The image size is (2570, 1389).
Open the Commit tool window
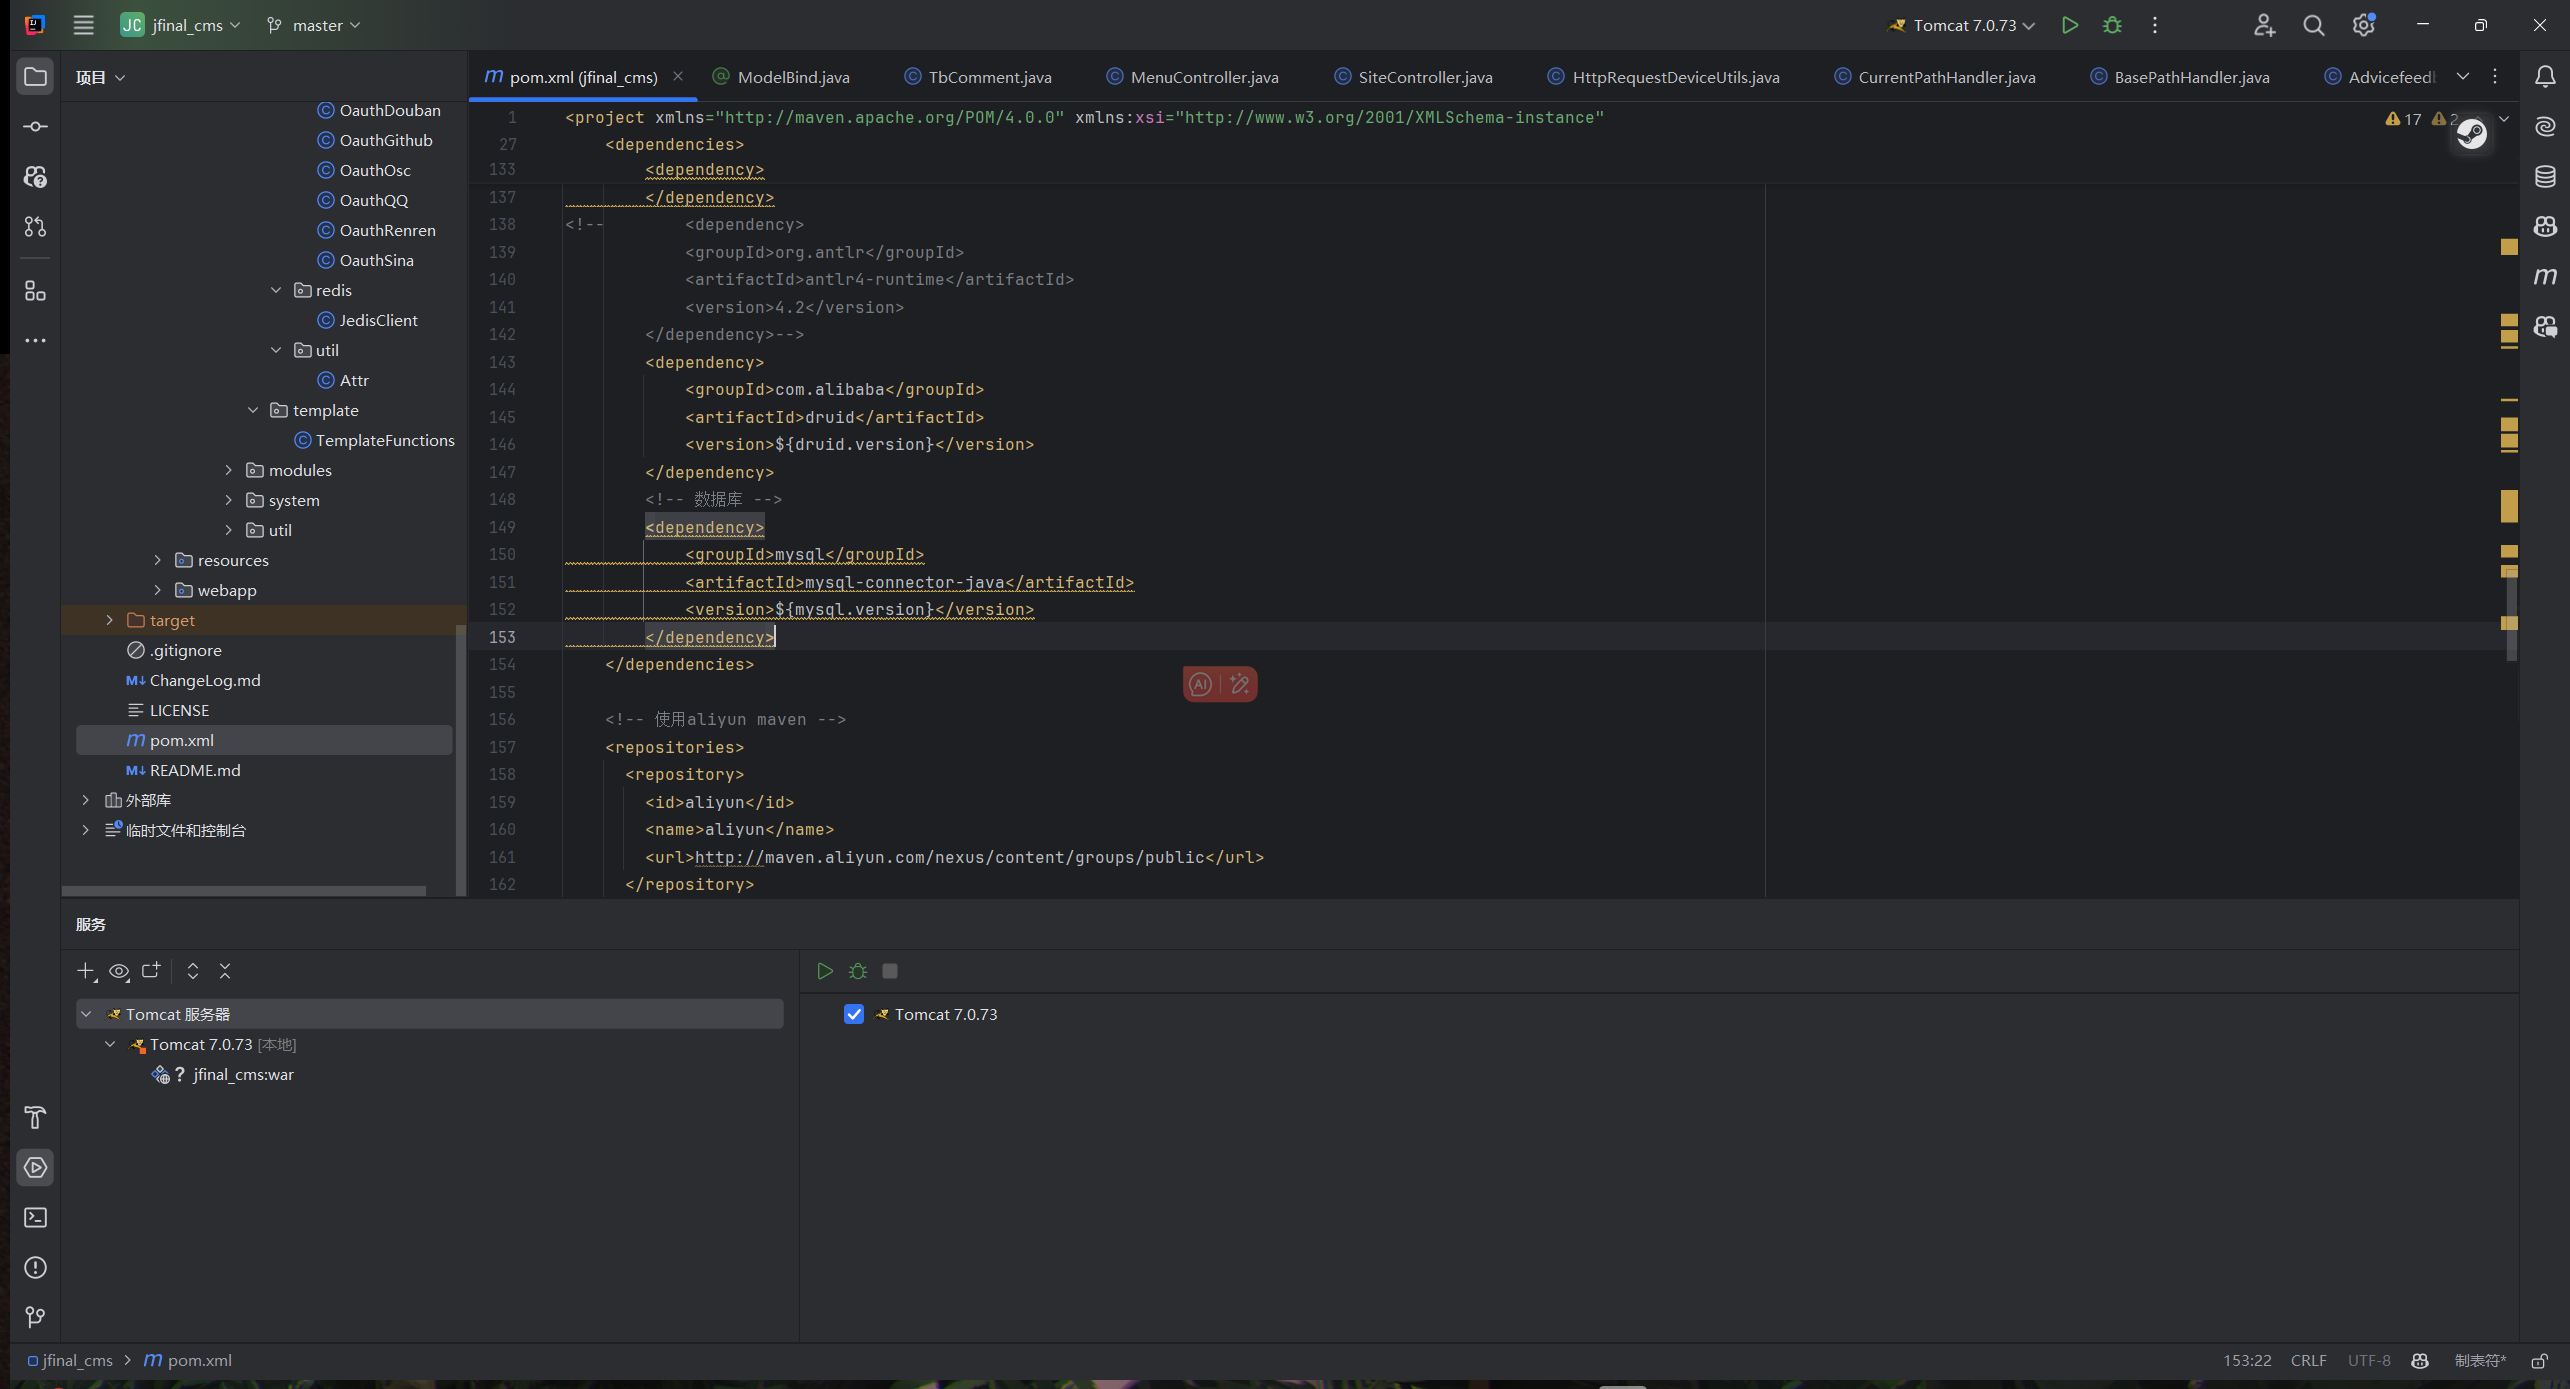[35, 127]
